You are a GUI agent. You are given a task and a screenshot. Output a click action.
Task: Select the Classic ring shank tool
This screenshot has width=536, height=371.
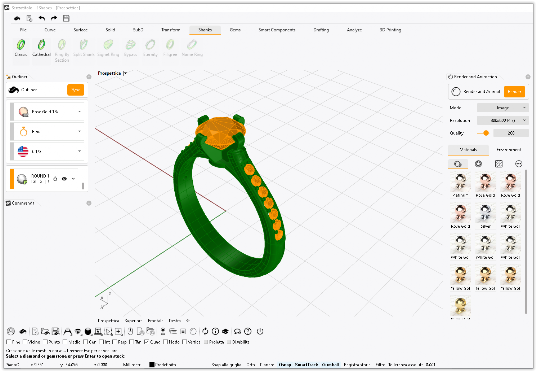point(21,48)
